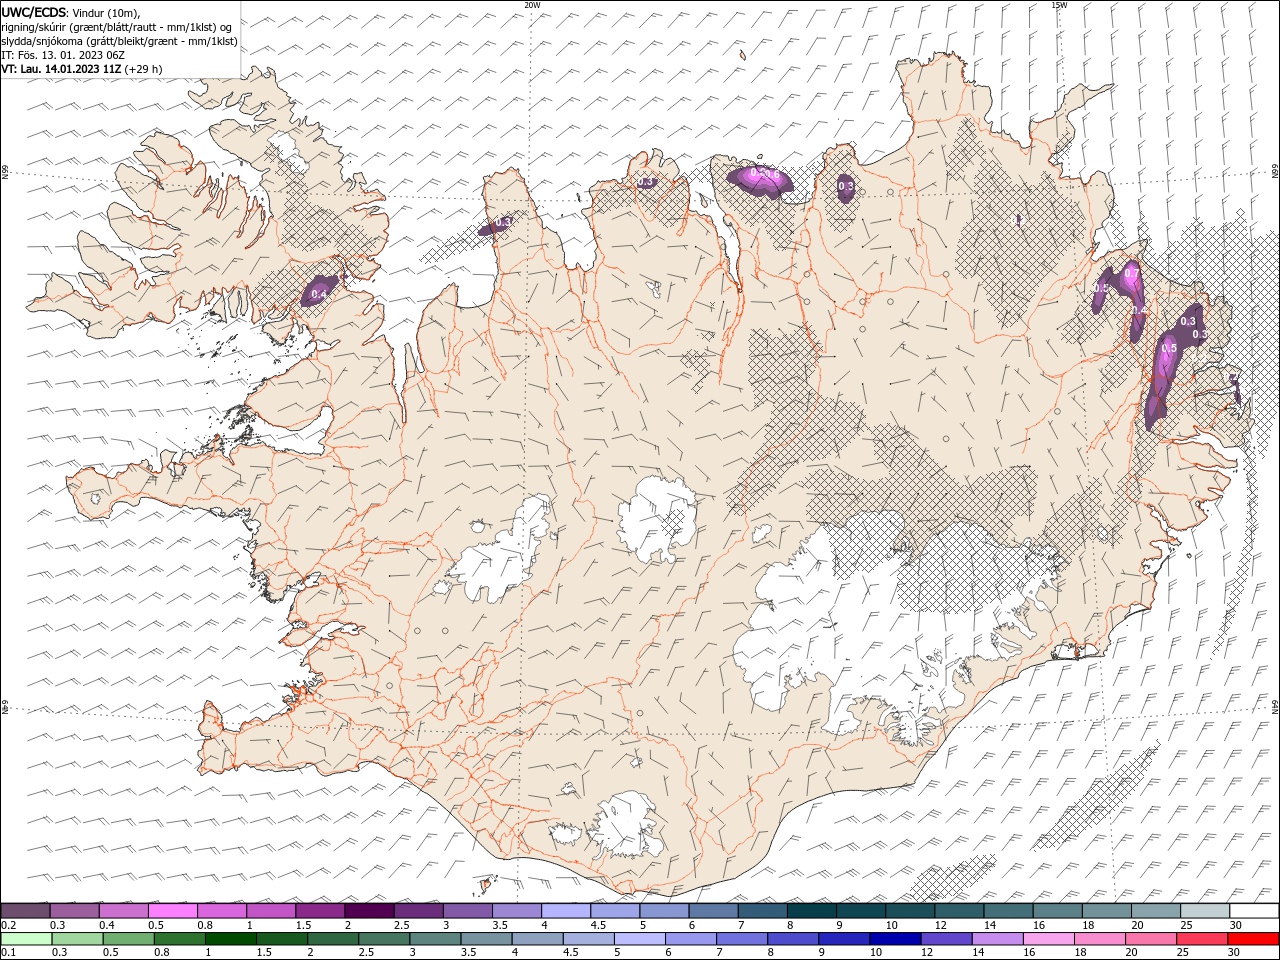Click the 0.7 precipitation value in the east

(1131, 272)
